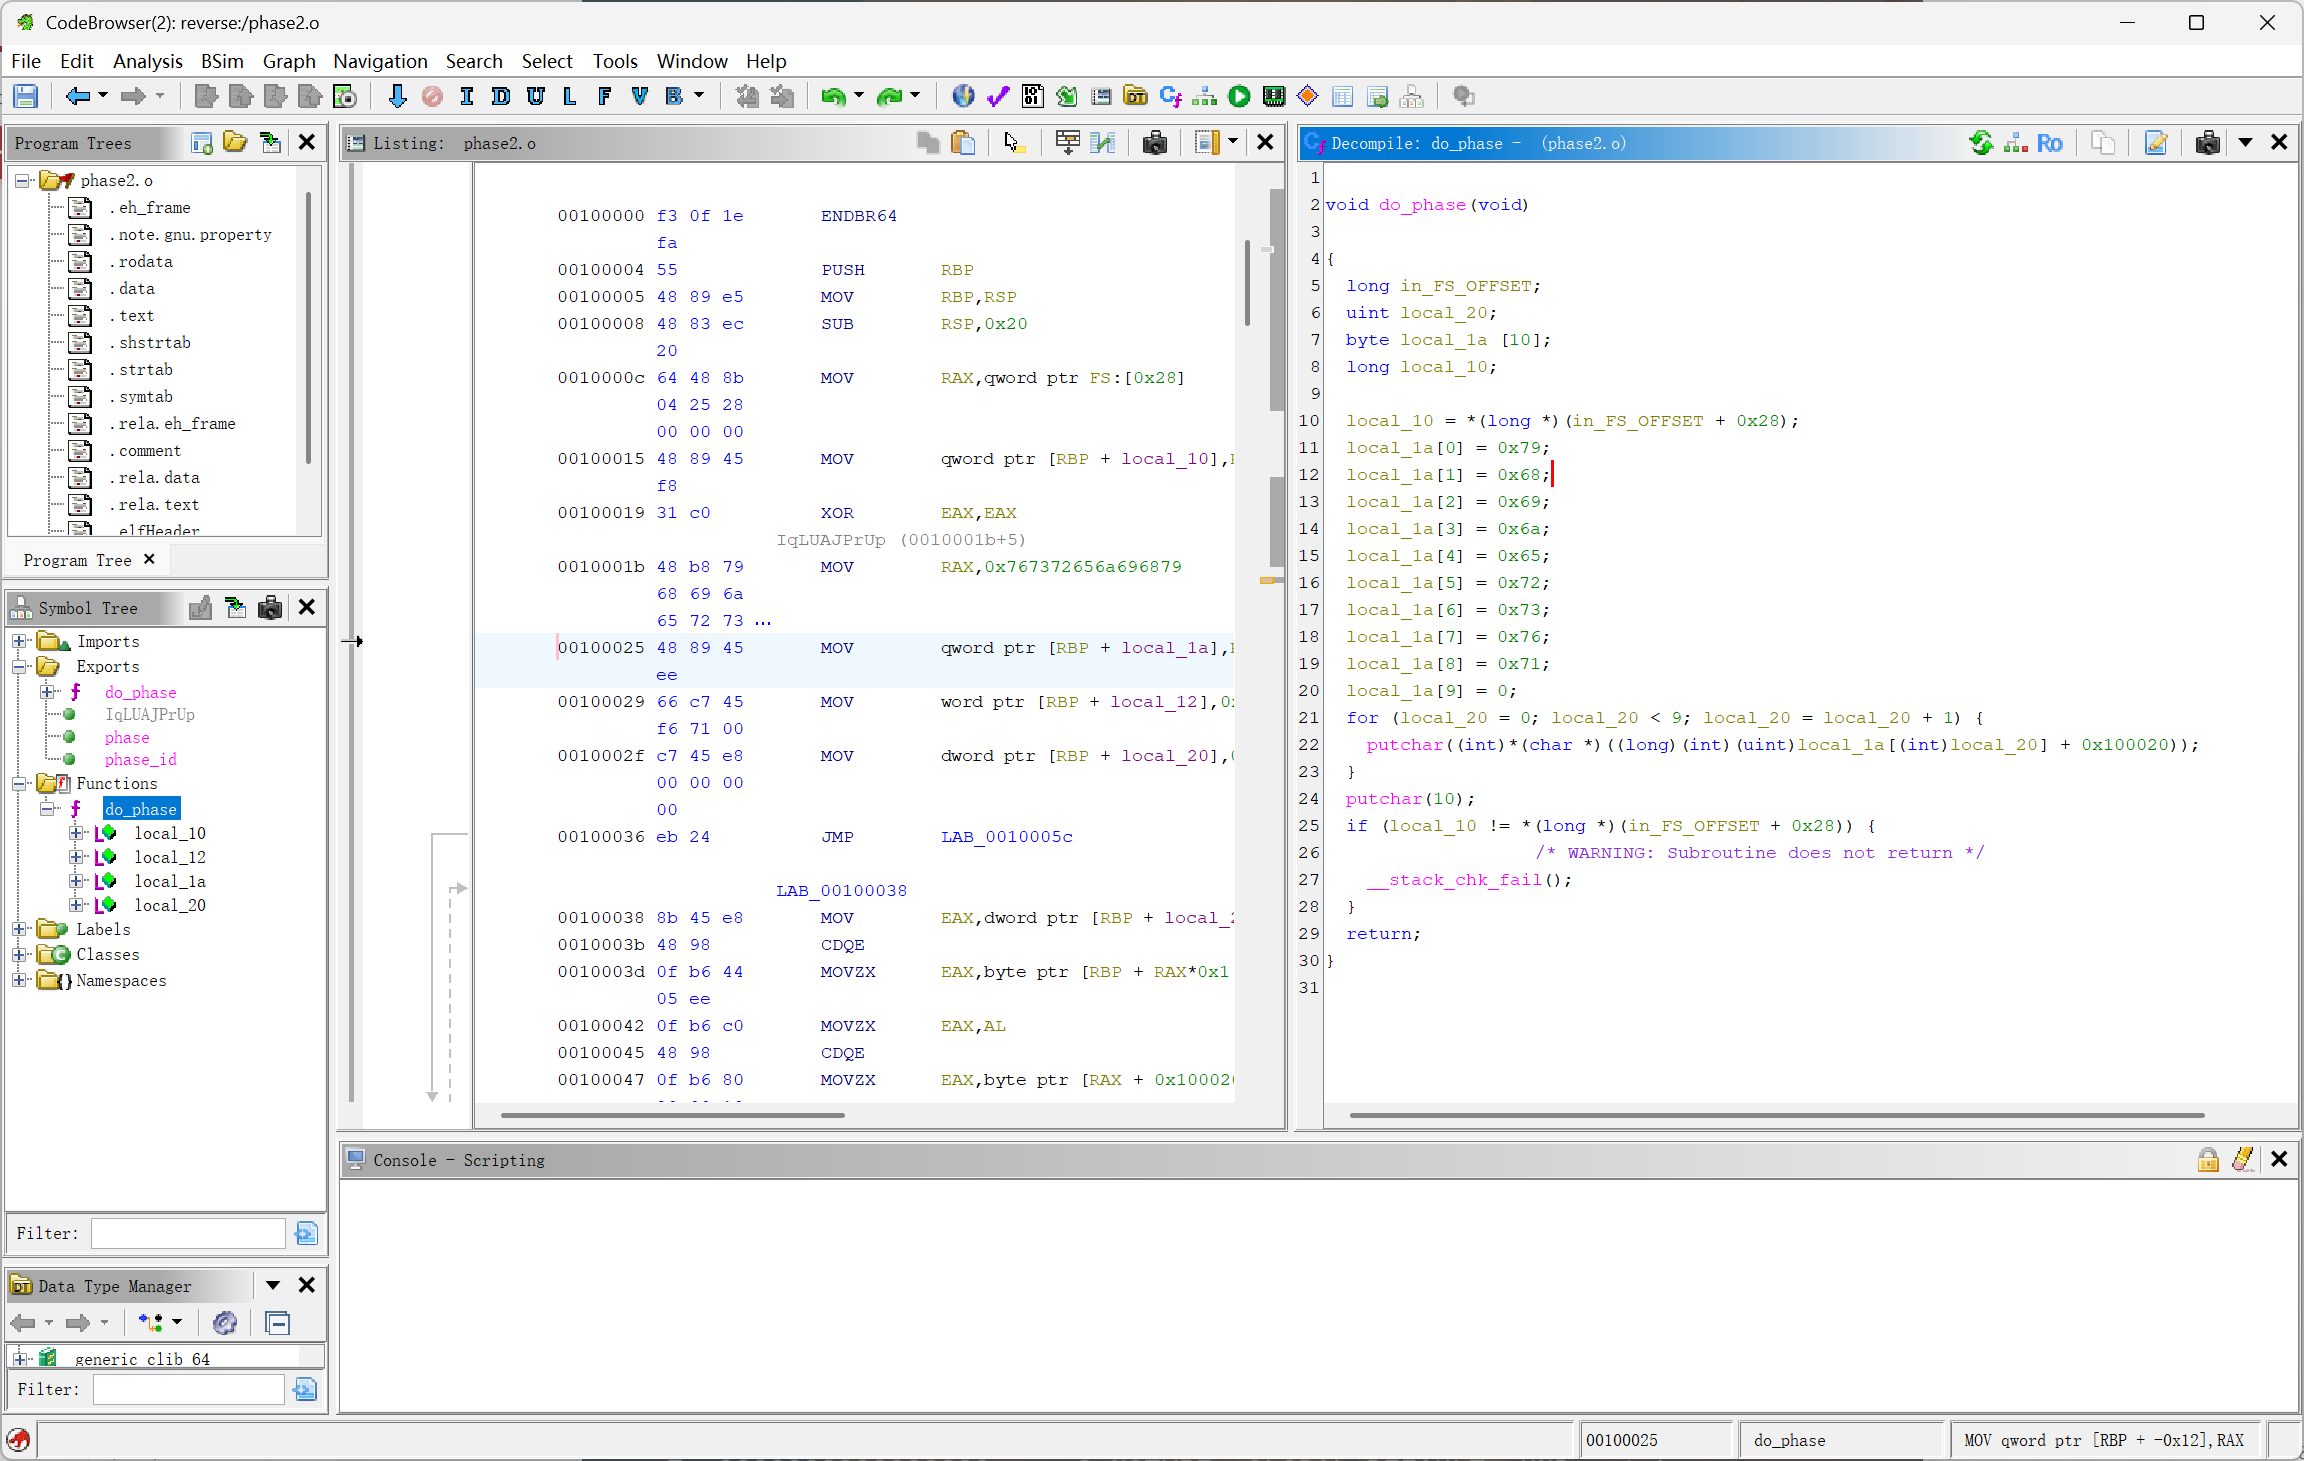This screenshot has width=2304, height=1461.
Task: Open the Data Type Manager dropdown arrow
Action: point(272,1285)
